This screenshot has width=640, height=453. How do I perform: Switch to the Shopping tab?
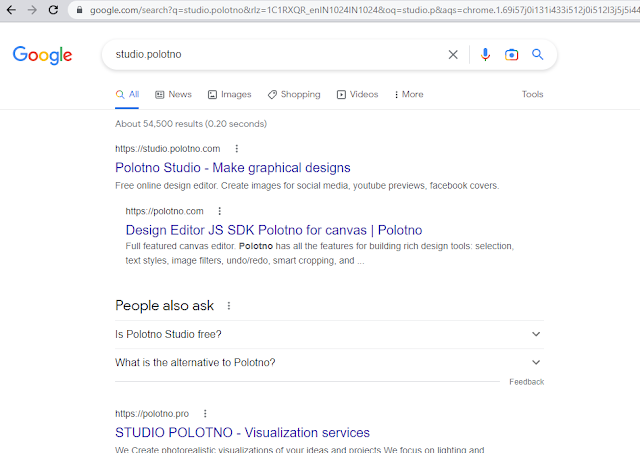[x=294, y=94]
